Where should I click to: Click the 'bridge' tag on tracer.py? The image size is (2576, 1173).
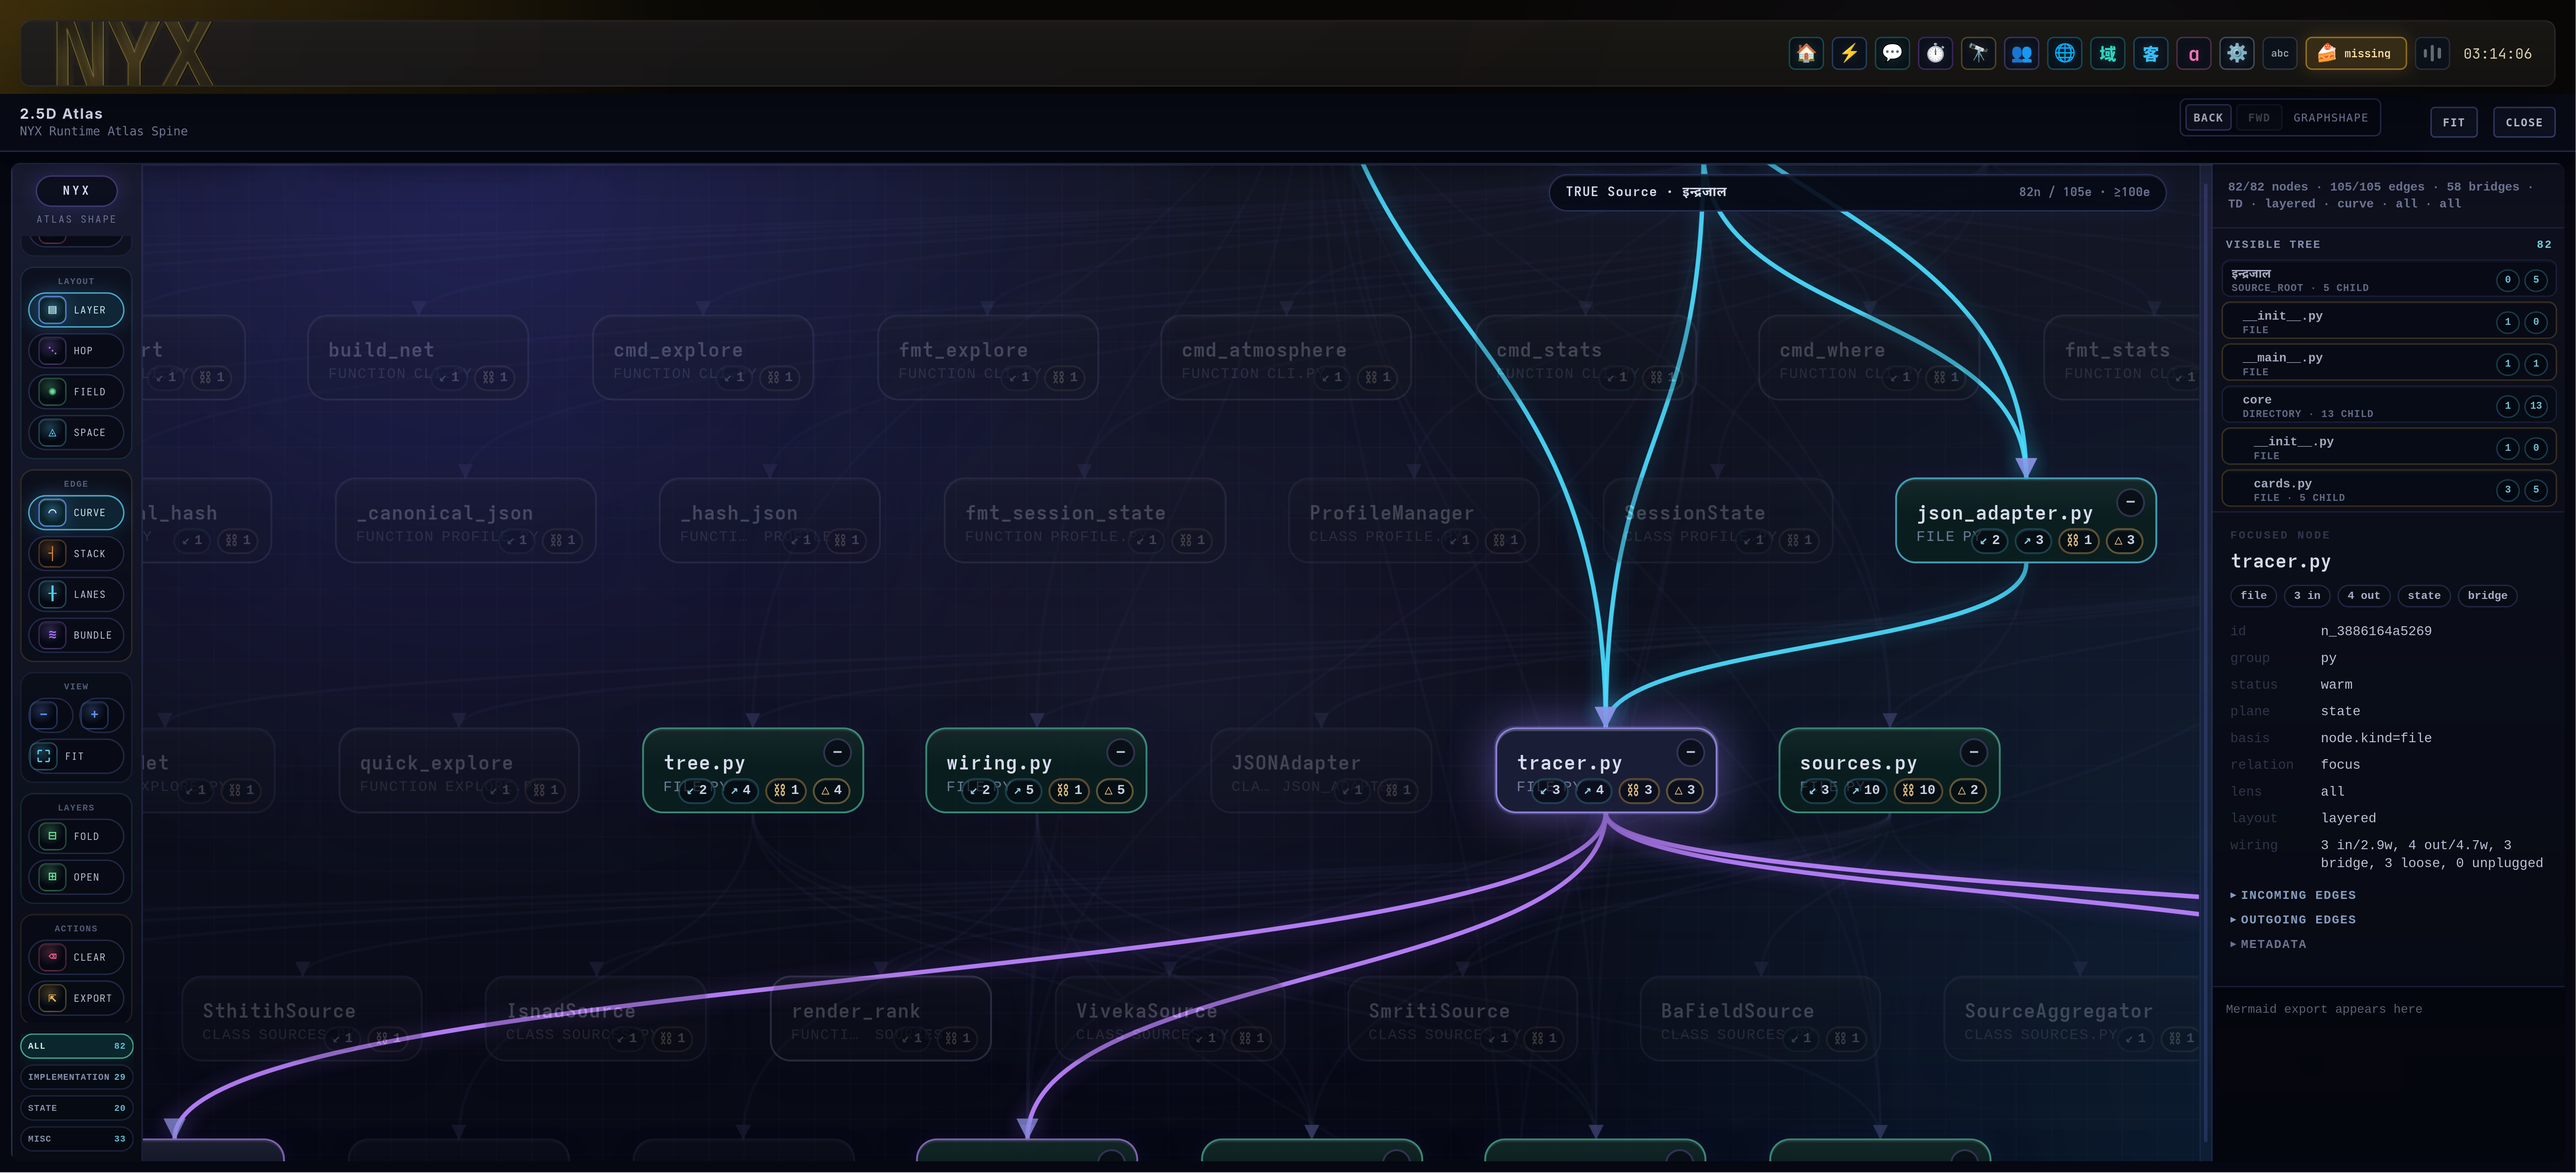coord(2487,596)
